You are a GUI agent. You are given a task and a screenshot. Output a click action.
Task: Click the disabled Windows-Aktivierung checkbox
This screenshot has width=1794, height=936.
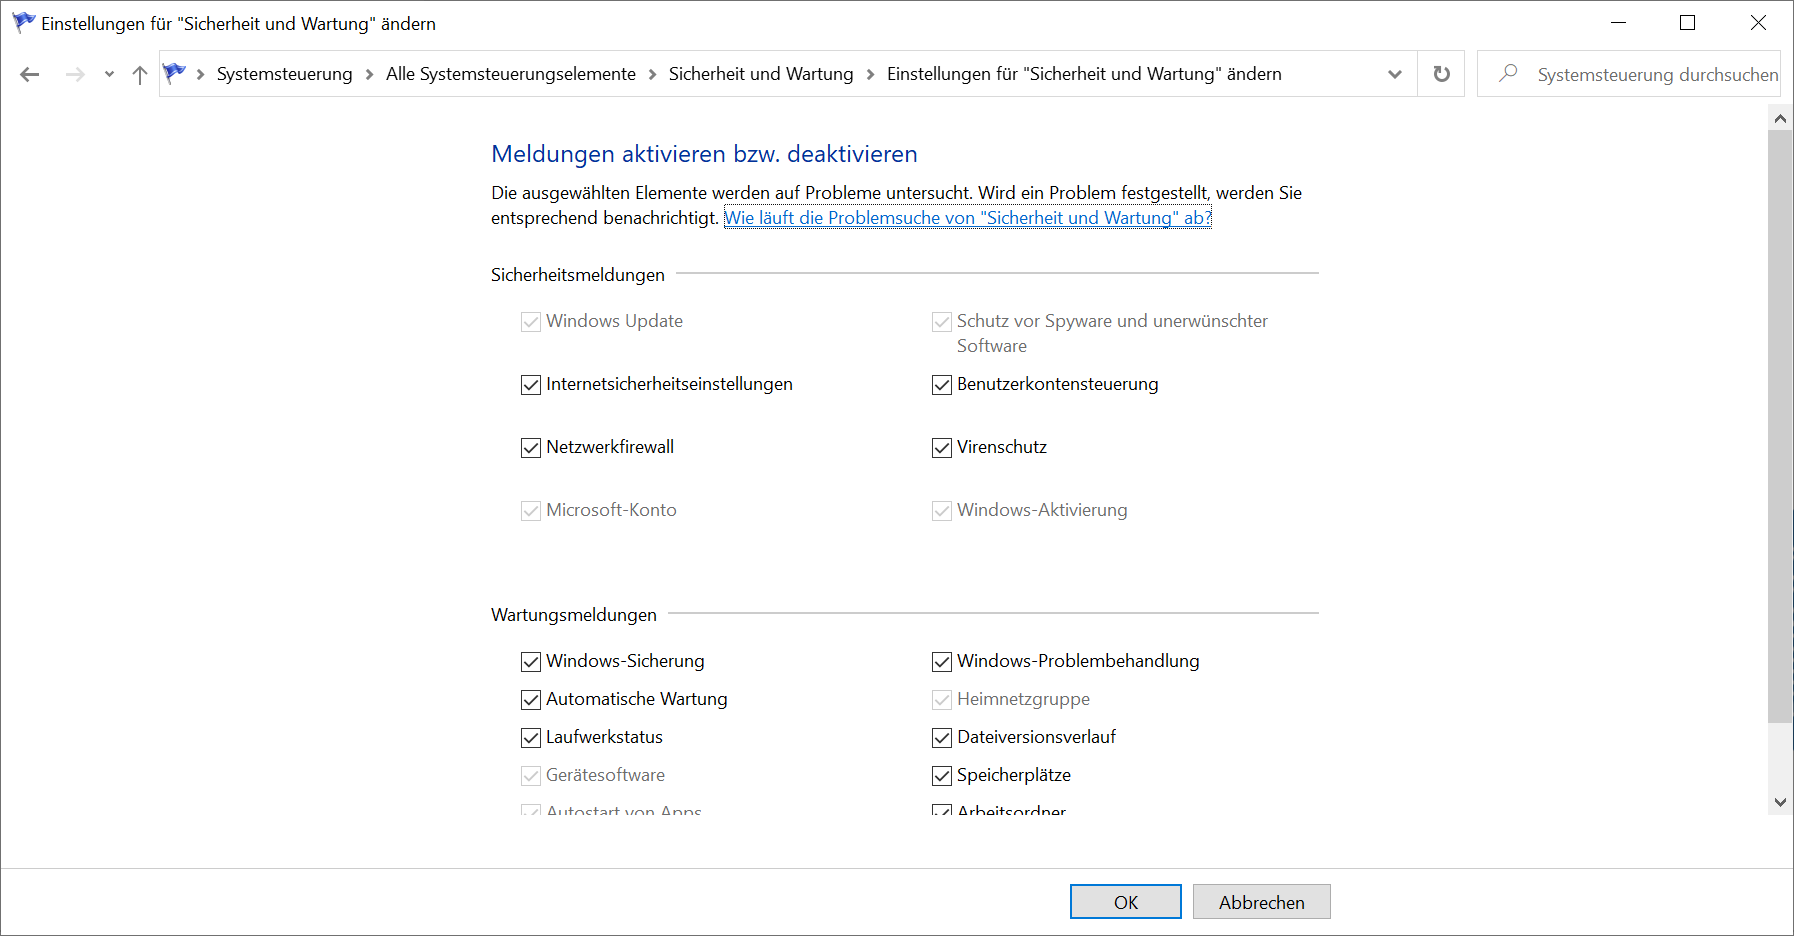[942, 511]
